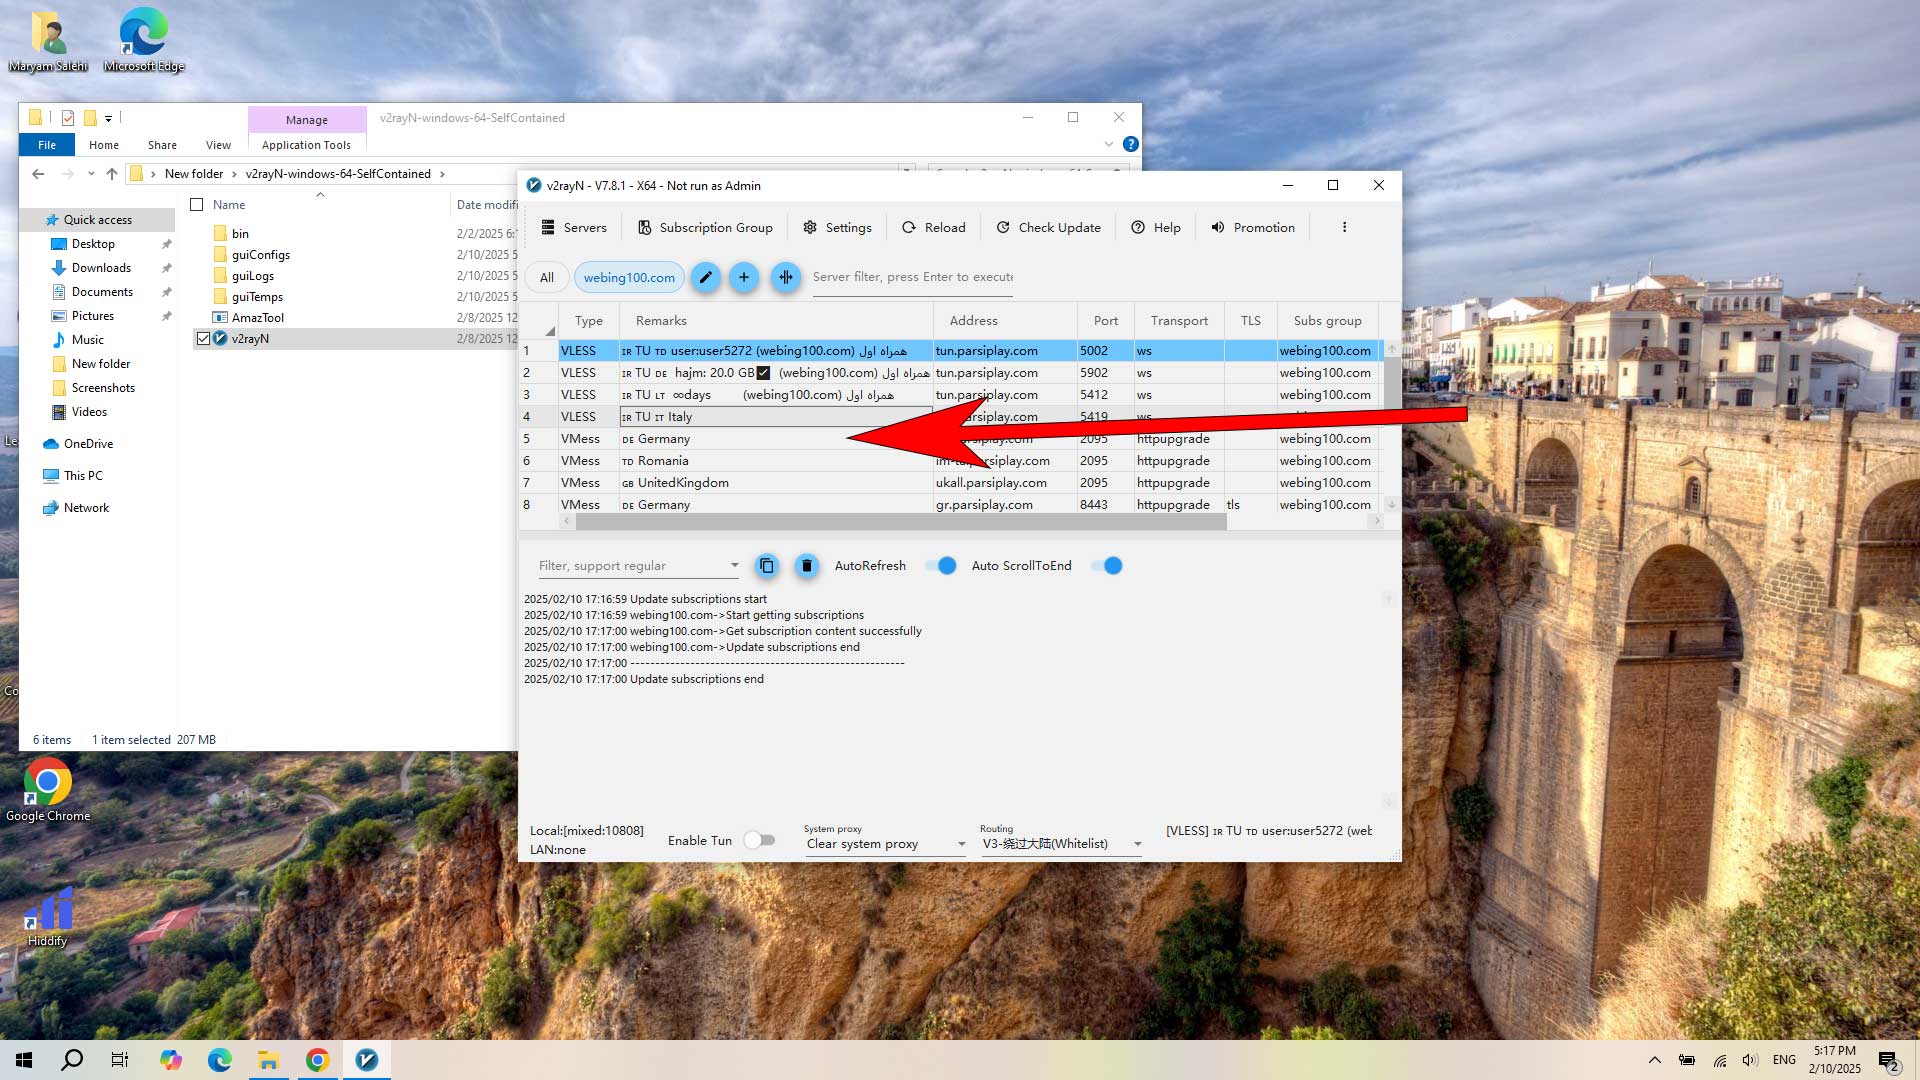This screenshot has width=1920, height=1080.
Task: Open the log filter dropdown
Action: (734, 566)
